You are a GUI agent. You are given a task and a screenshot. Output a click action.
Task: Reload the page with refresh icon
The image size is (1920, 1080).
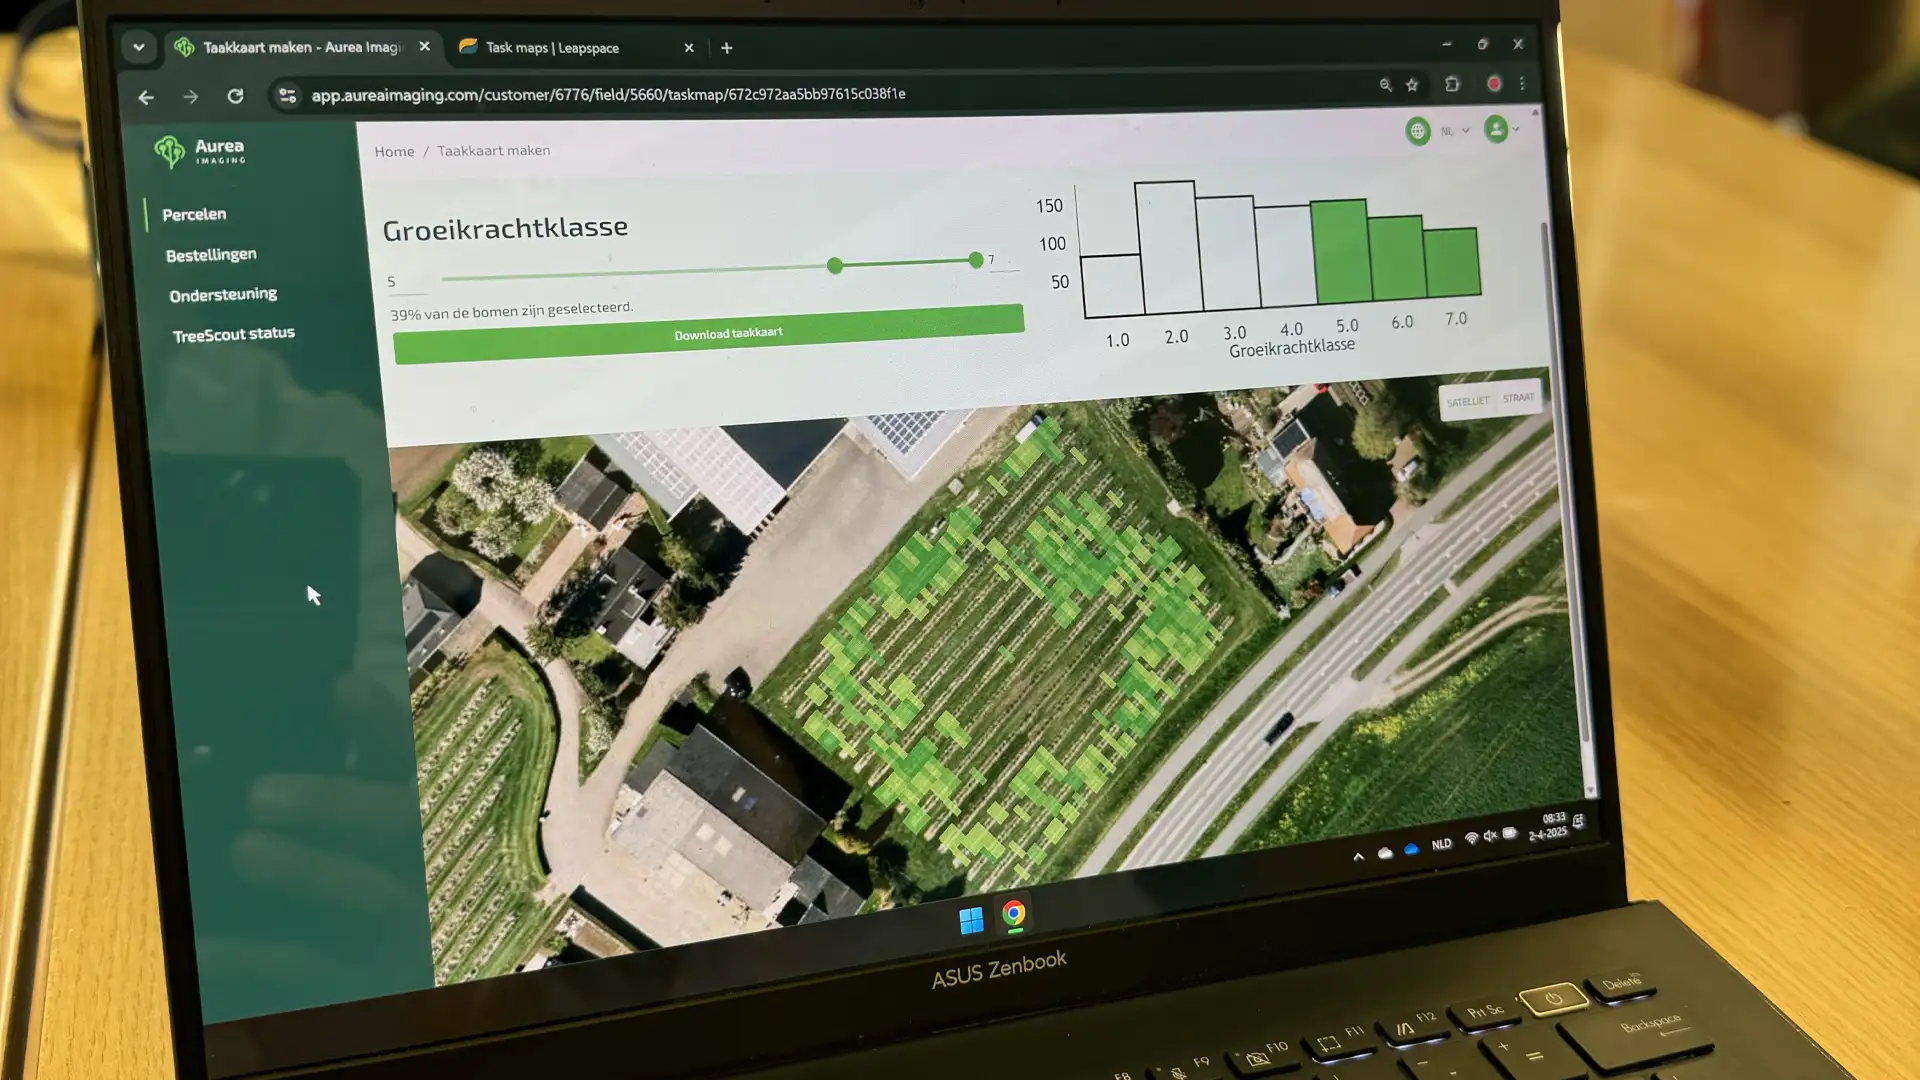point(235,96)
